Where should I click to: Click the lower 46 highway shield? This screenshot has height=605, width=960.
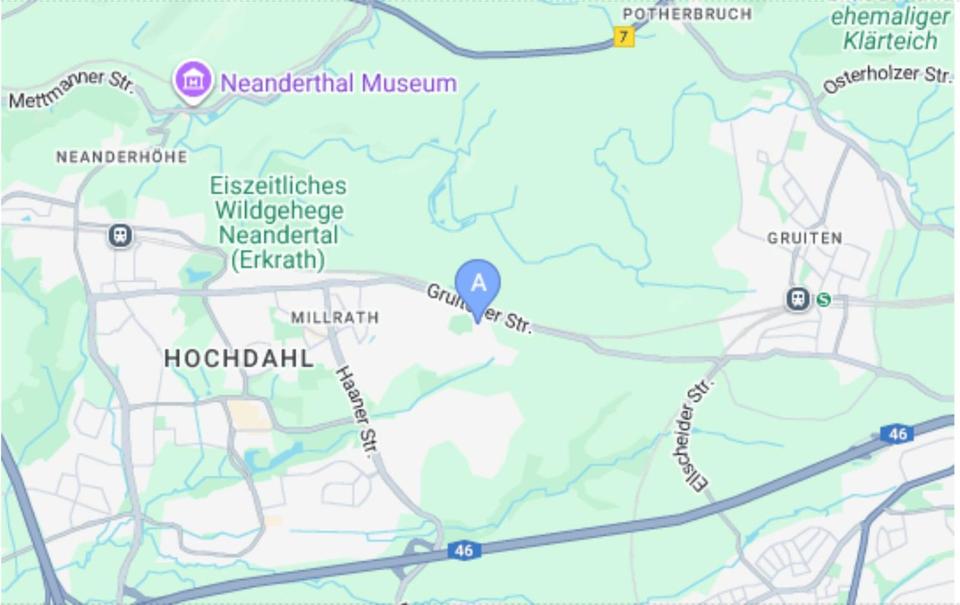click(x=463, y=551)
